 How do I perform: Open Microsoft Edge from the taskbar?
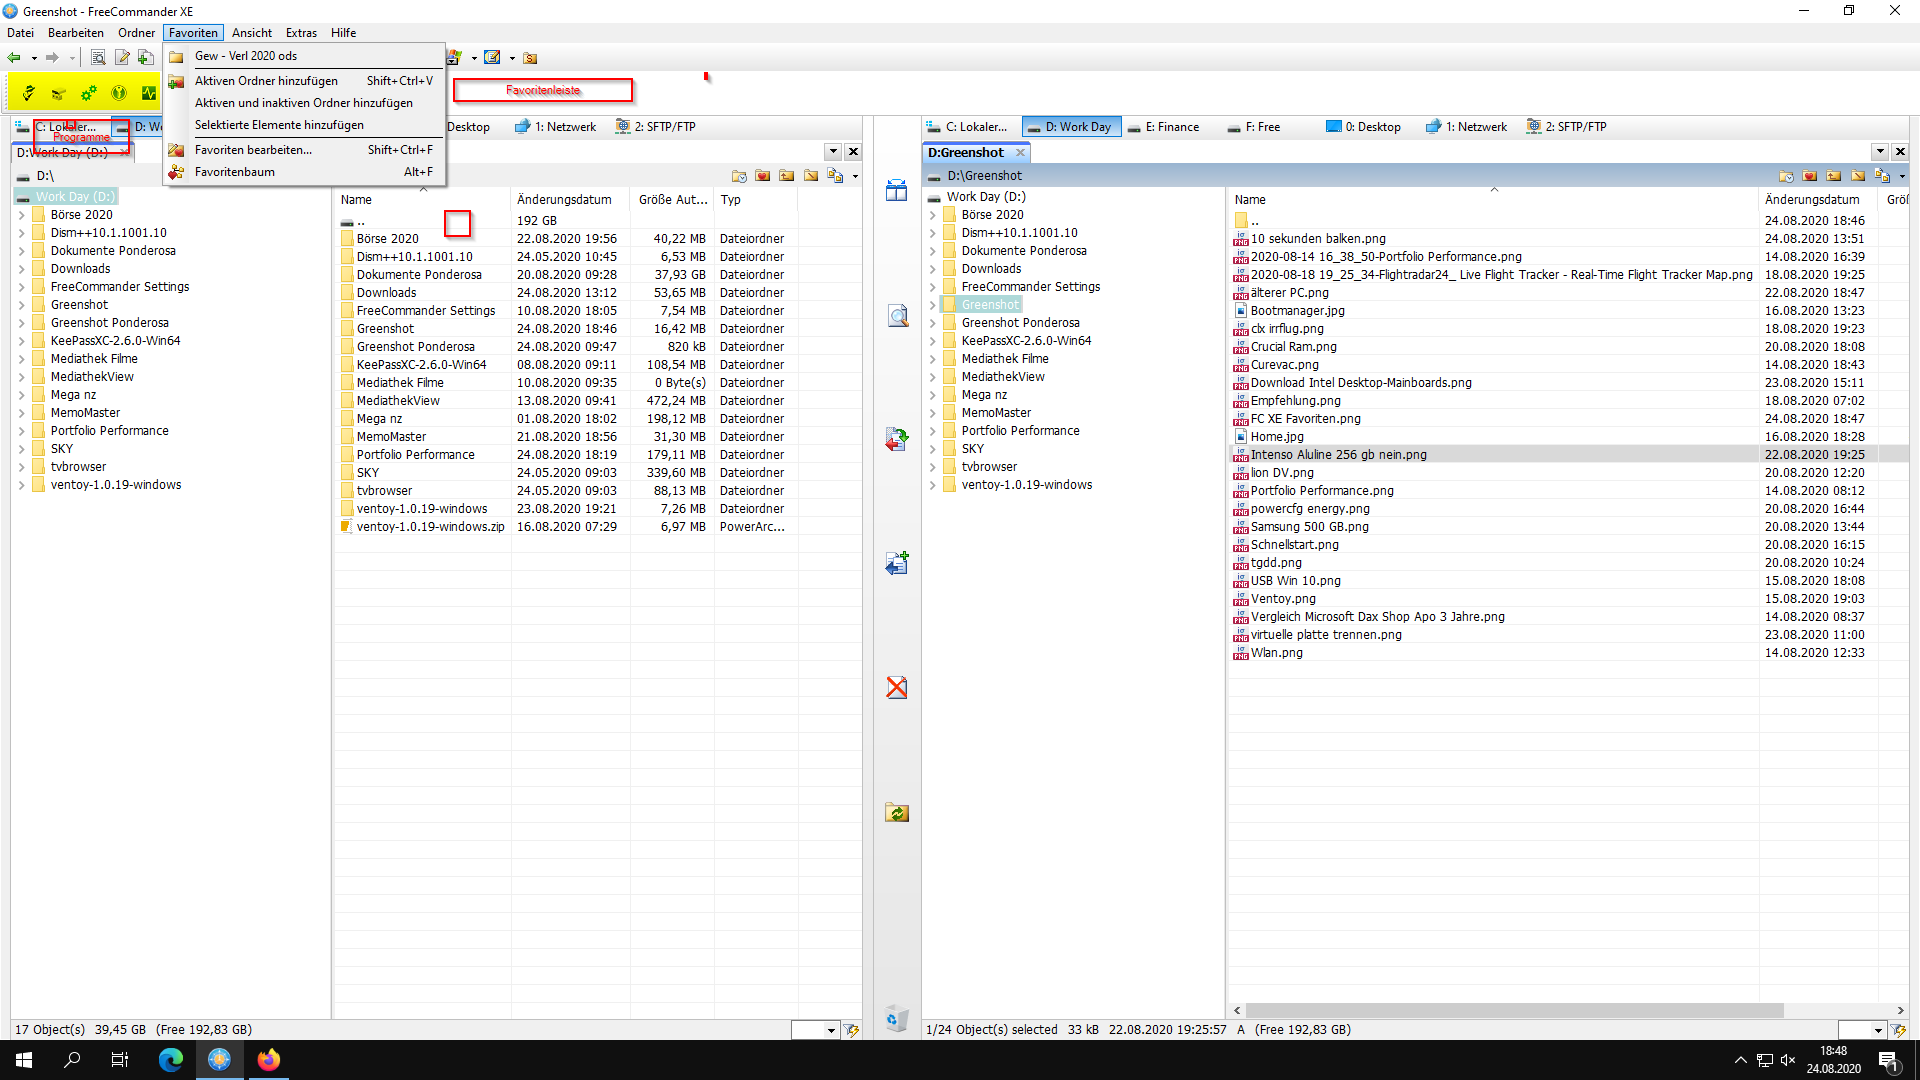171,1060
